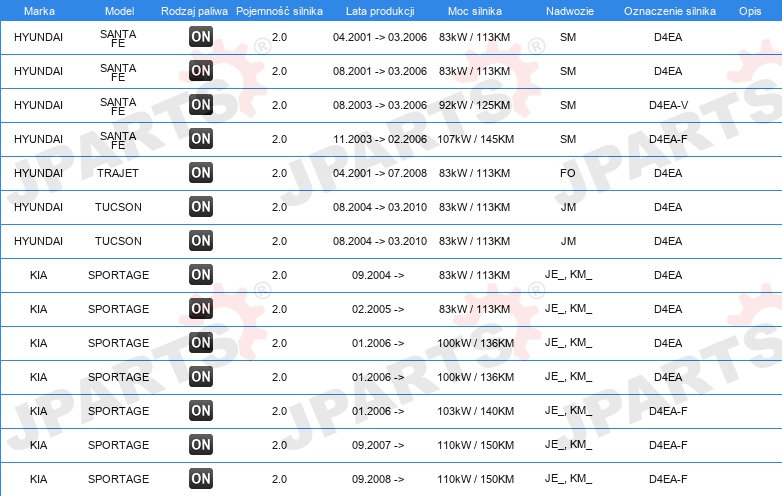Click the 04.2001 -> 07.2008 production years cell
The image size is (782, 496).
(380, 173)
